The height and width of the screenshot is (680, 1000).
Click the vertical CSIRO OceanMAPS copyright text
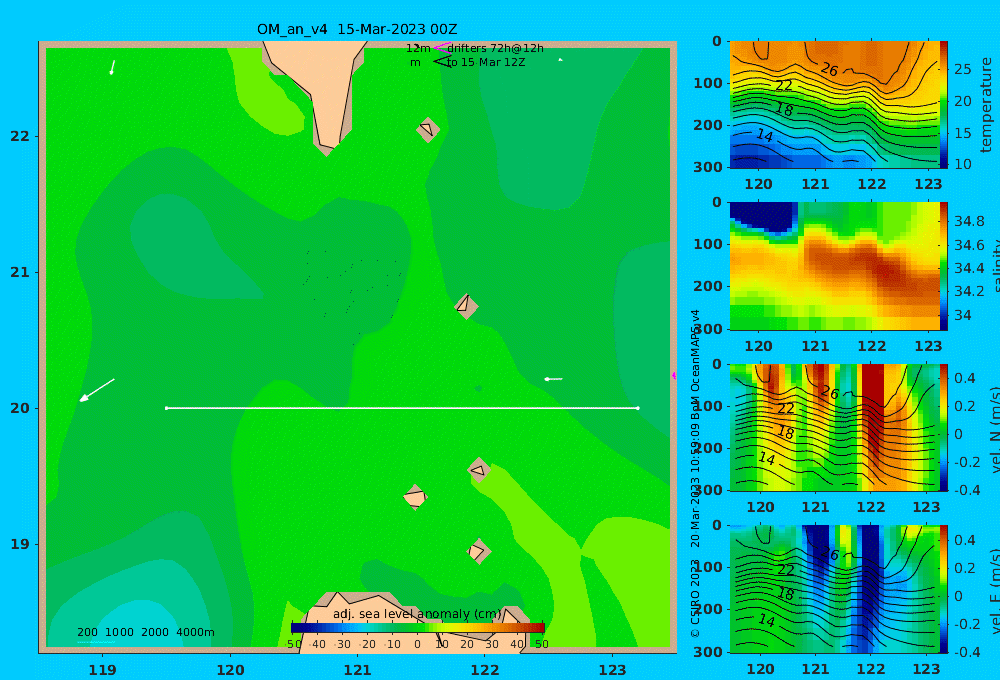tap(695, 473)
